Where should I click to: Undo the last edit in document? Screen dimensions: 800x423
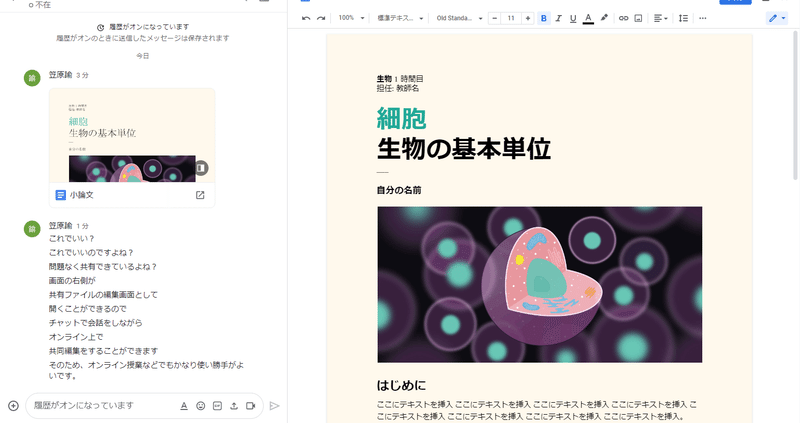306,18
